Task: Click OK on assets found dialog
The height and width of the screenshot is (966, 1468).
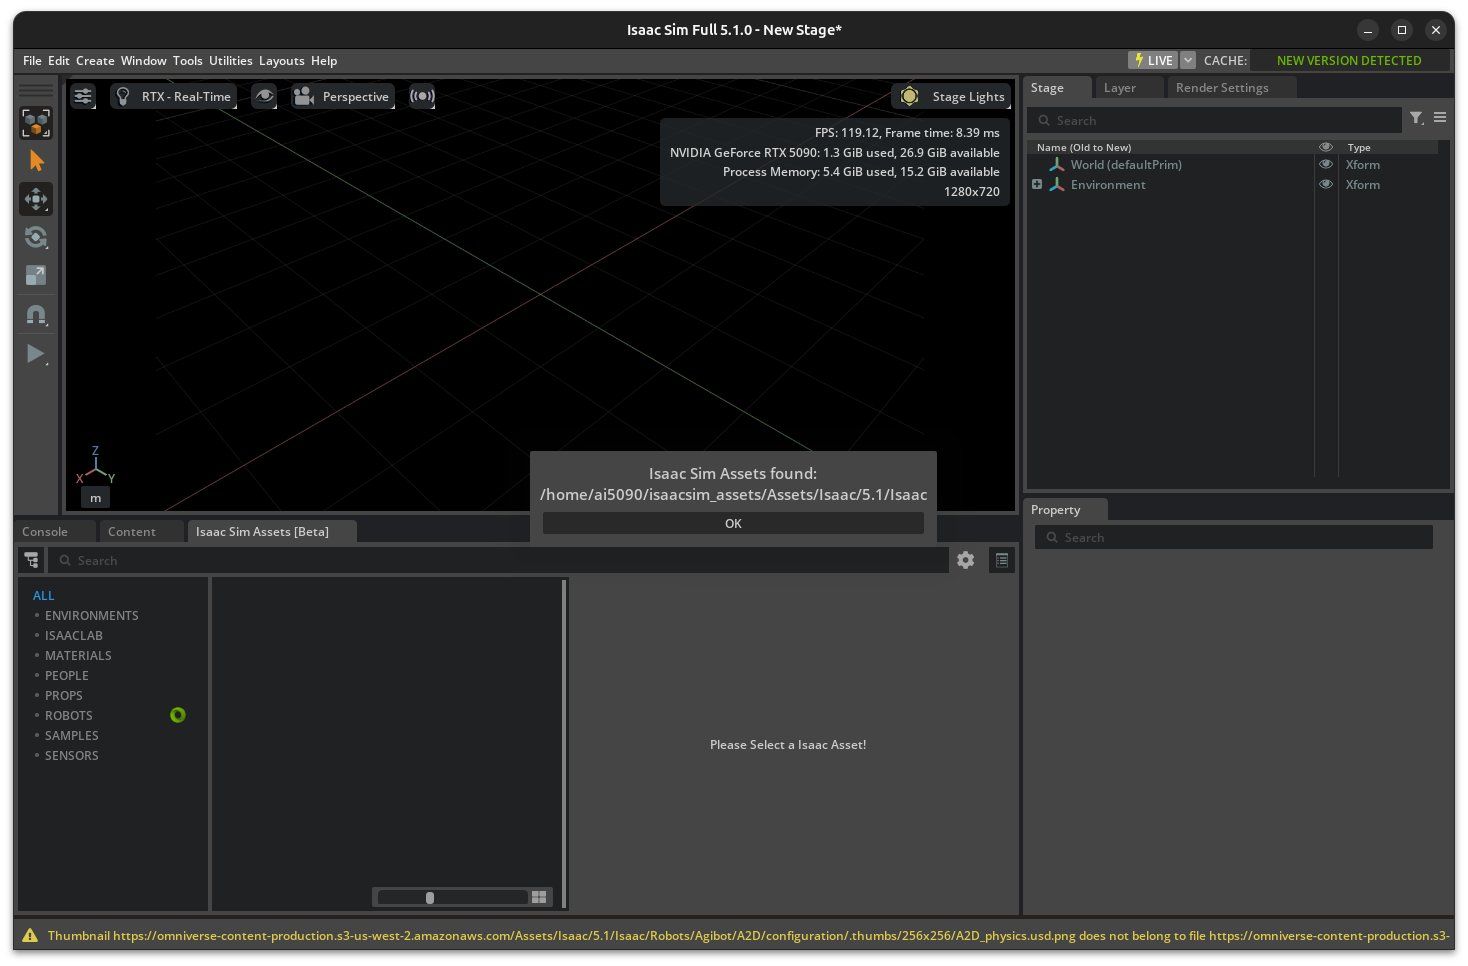Action: click(x=733, y=523)
